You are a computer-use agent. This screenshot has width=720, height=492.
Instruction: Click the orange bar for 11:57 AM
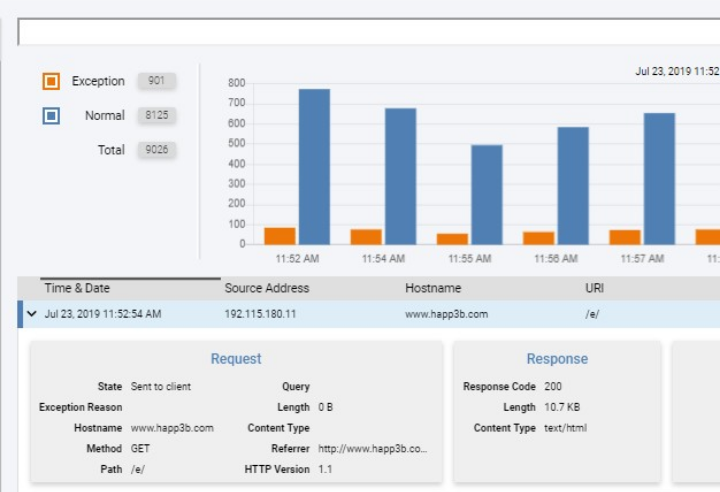coord(625,237)
